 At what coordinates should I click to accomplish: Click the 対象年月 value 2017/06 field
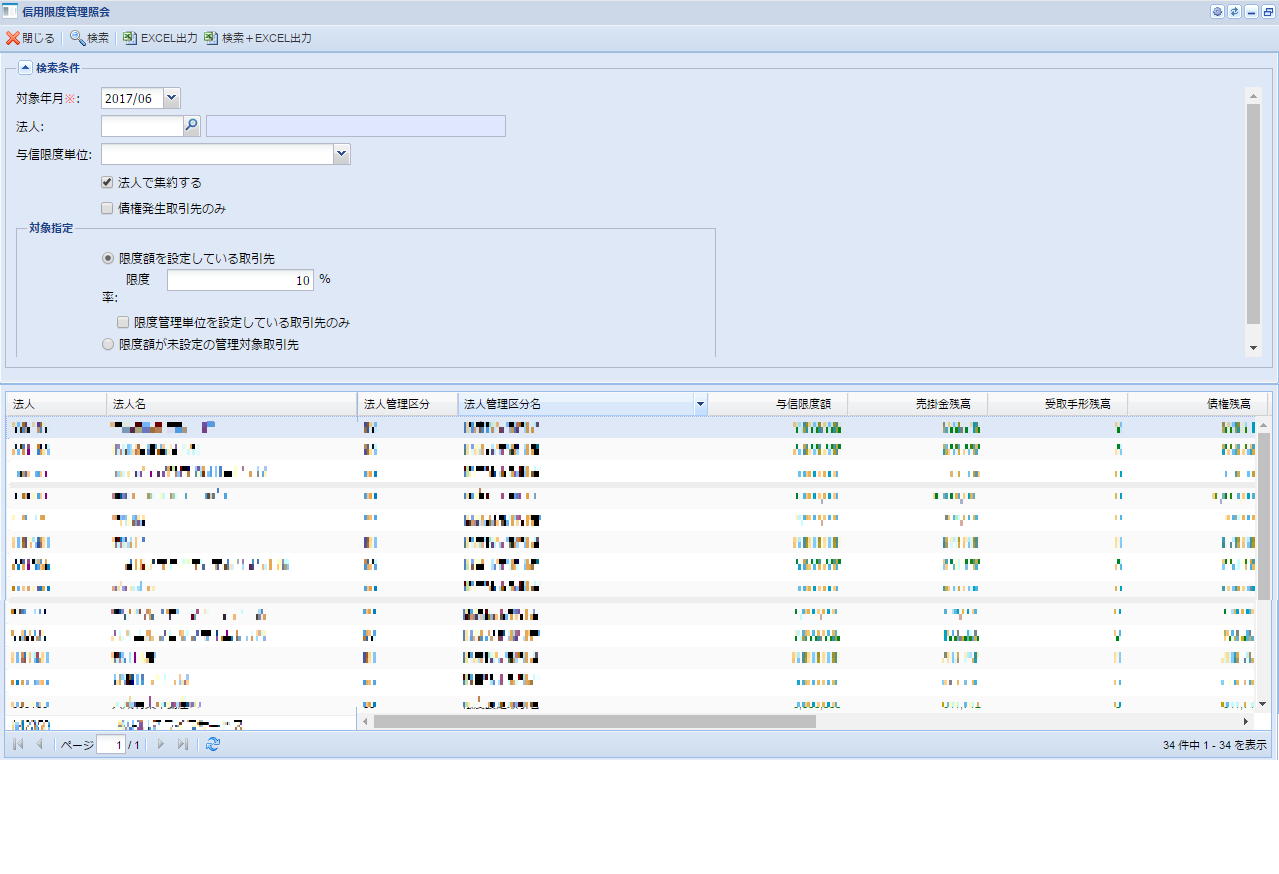(132, 98)
